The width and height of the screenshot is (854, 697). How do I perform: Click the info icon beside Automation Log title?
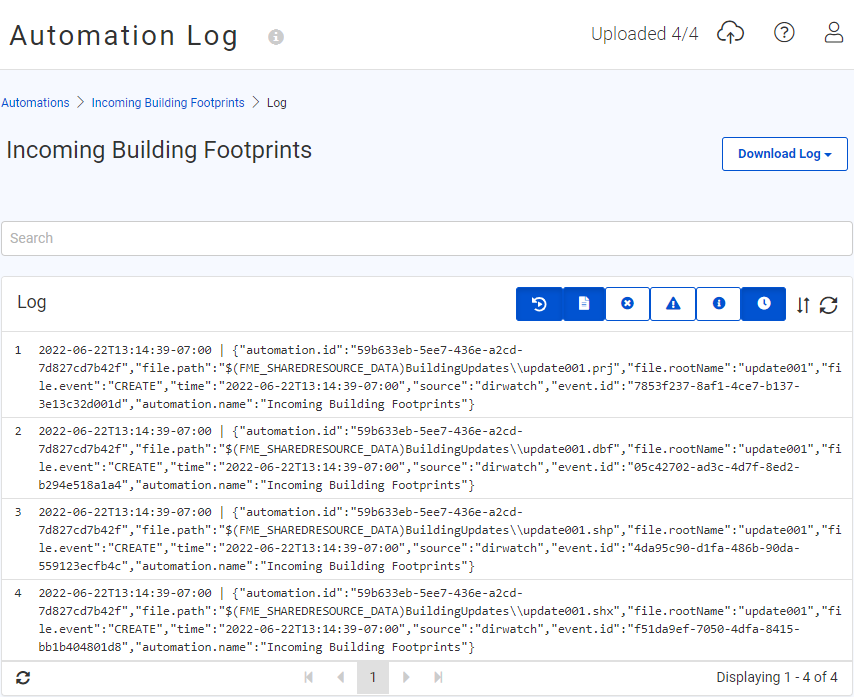point(274,37)
